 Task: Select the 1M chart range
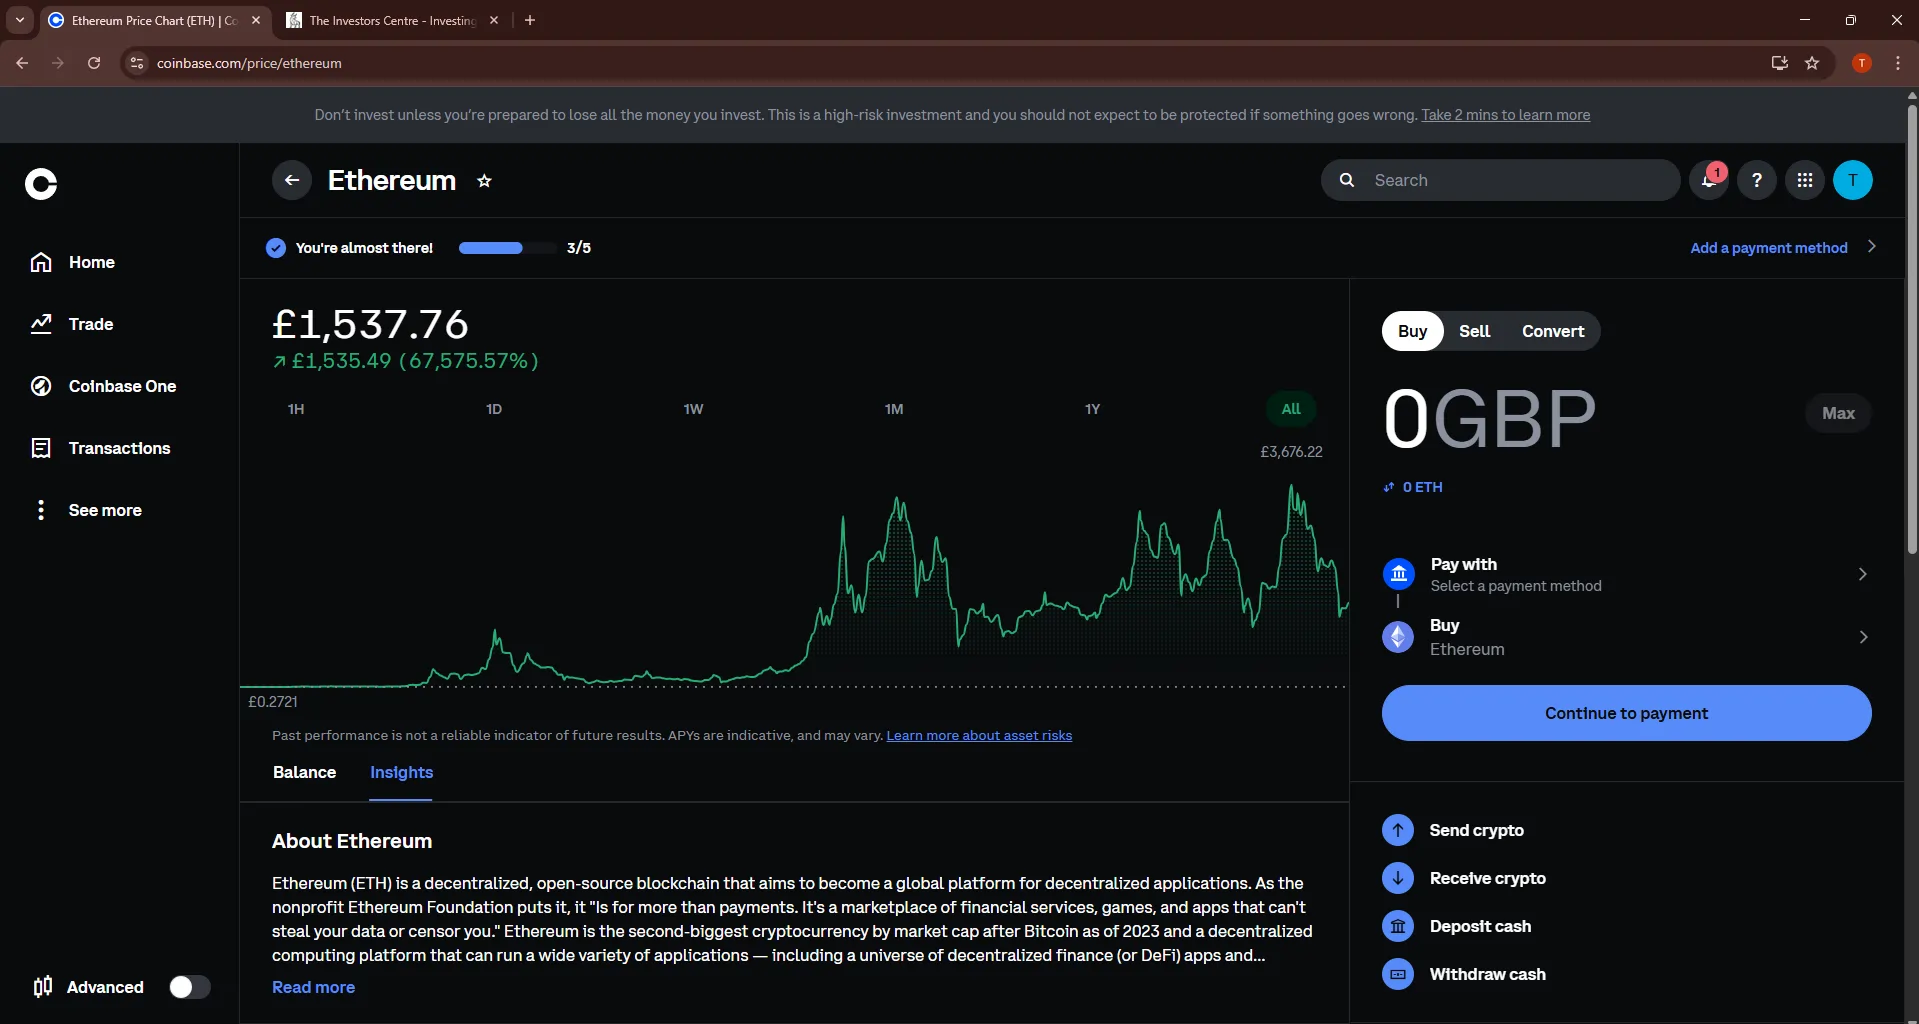[894, 409]
